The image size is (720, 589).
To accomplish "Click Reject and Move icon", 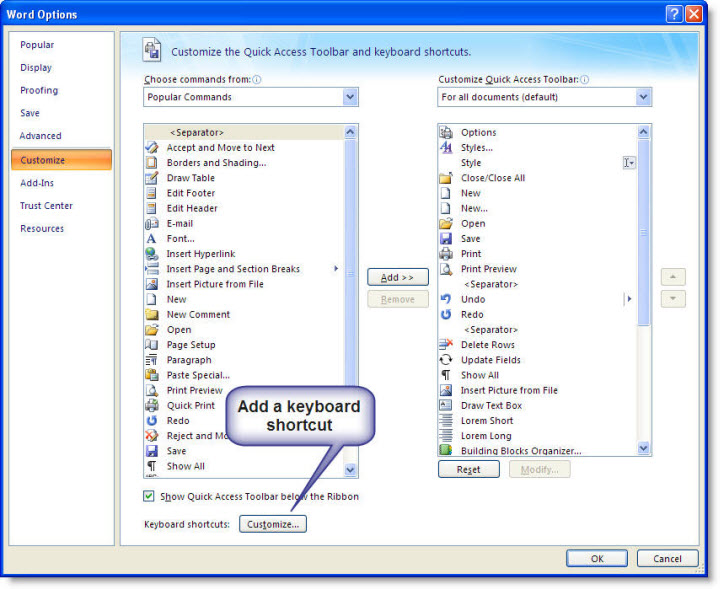I will (152, 436).
